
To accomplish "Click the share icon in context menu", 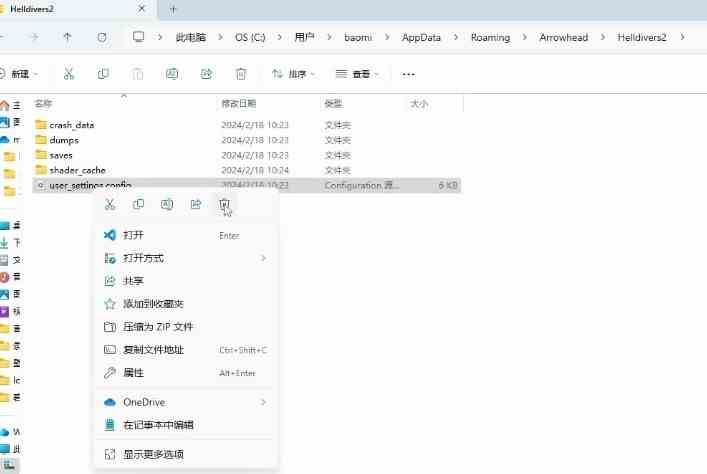I will tap(196, 204).
